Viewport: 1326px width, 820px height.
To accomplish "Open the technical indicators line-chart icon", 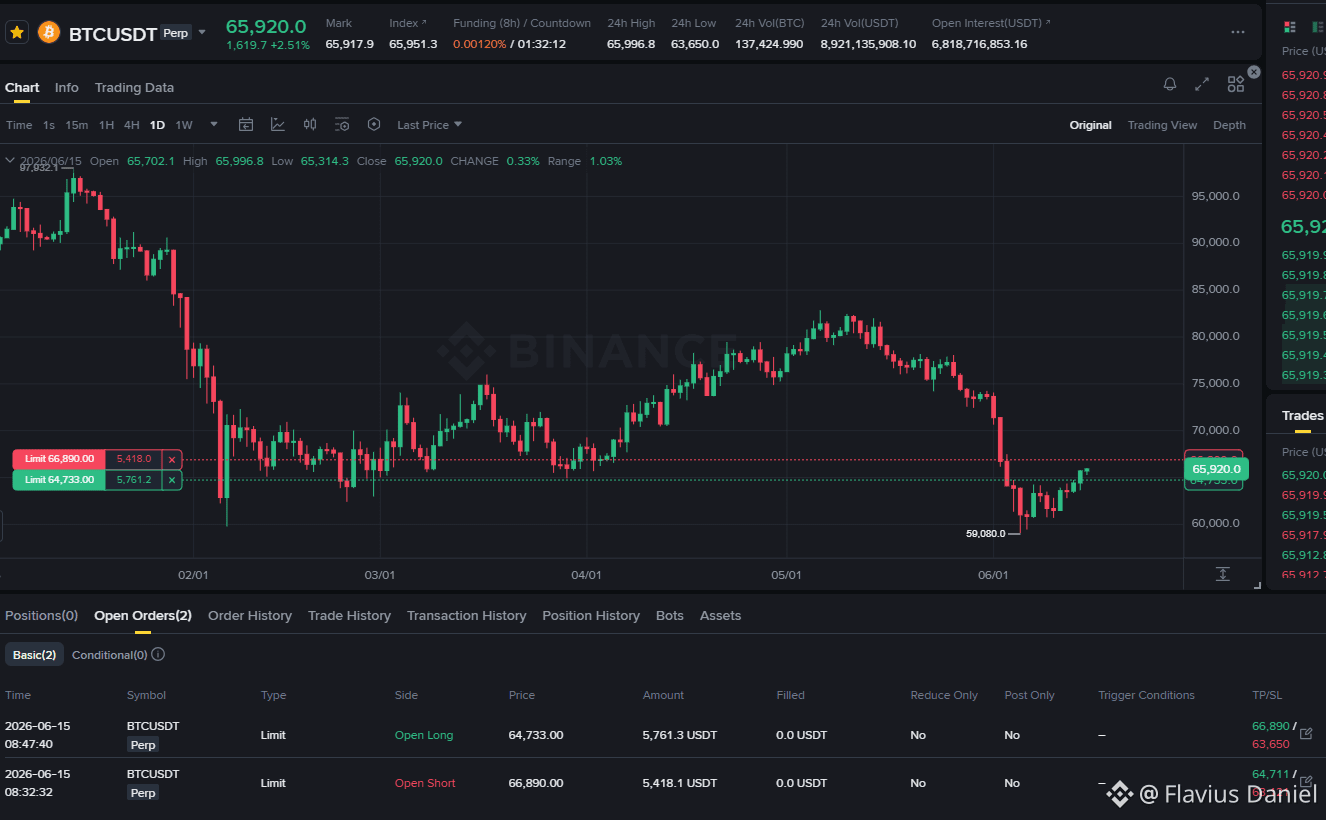I will point(278,125).
